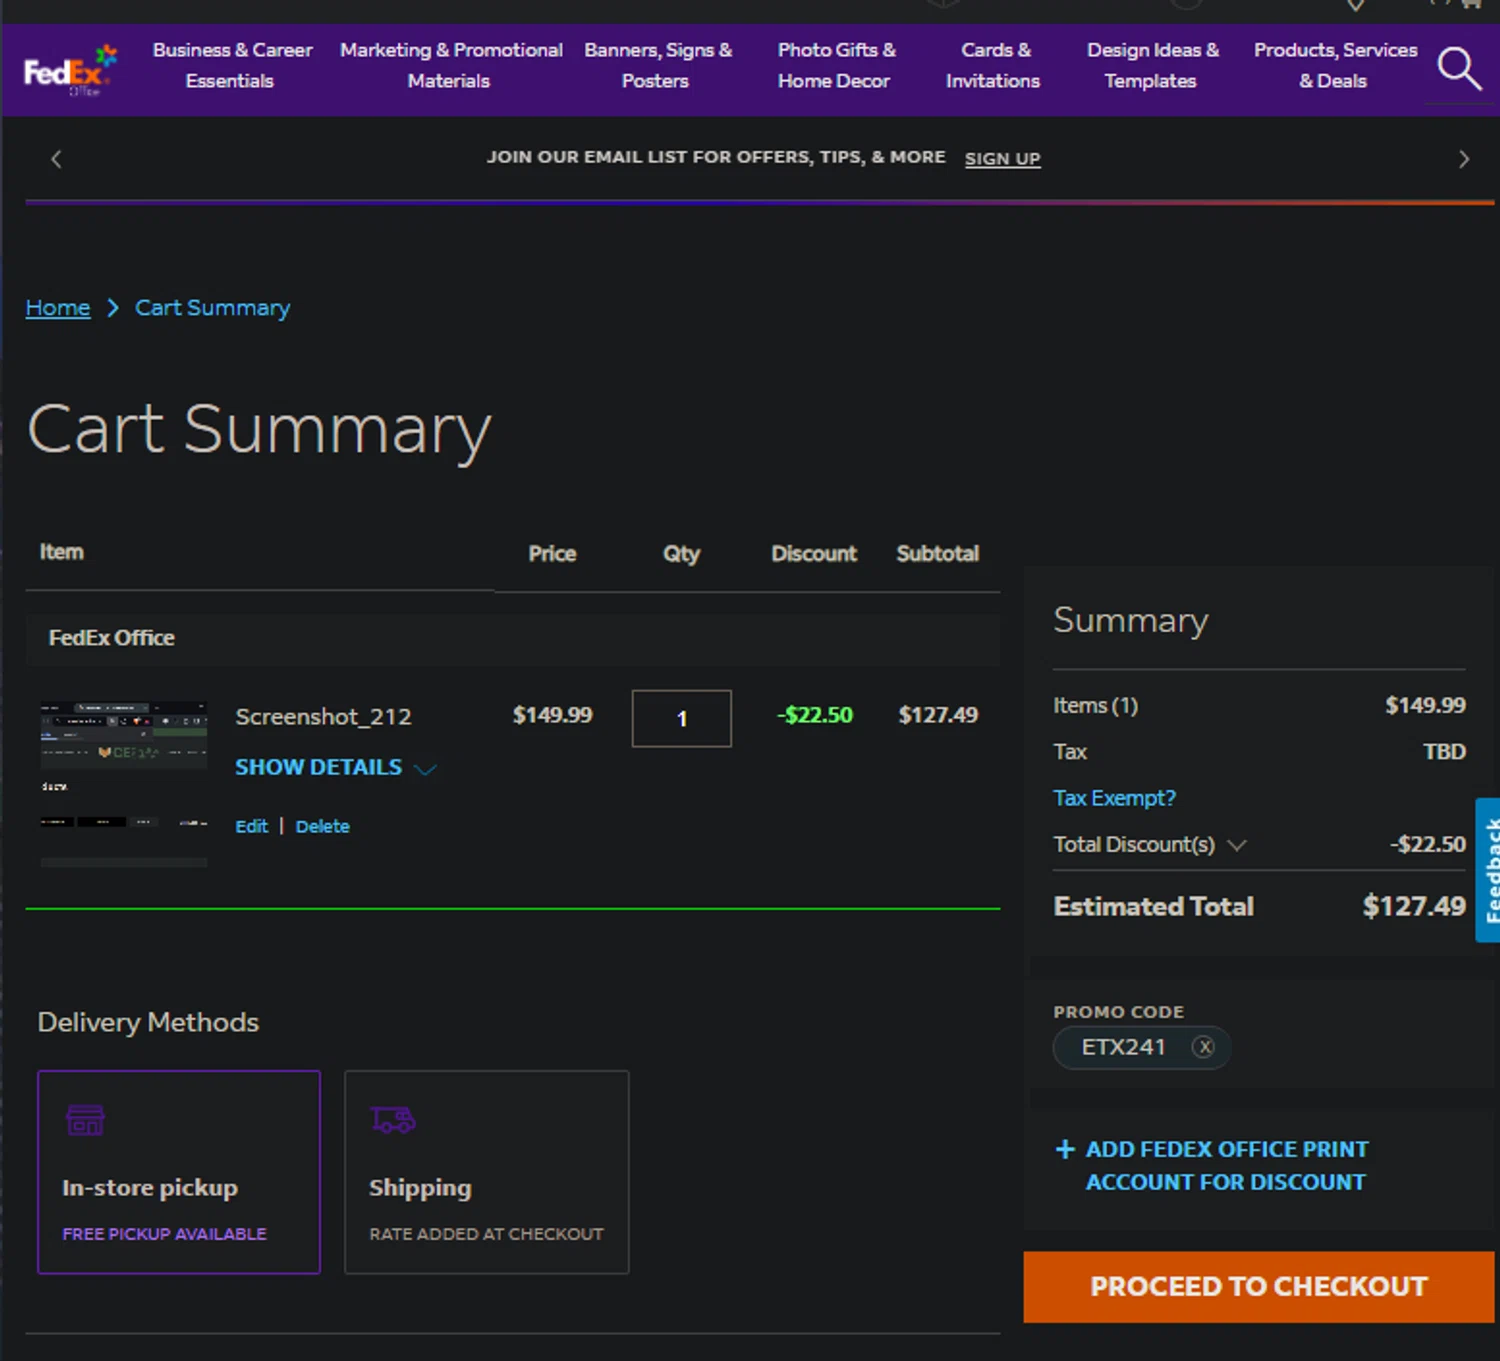Click the $127.49 item subtotal value
Image resolution: width=1500 pixels, height=1361 pixels.
pos(938,715)
